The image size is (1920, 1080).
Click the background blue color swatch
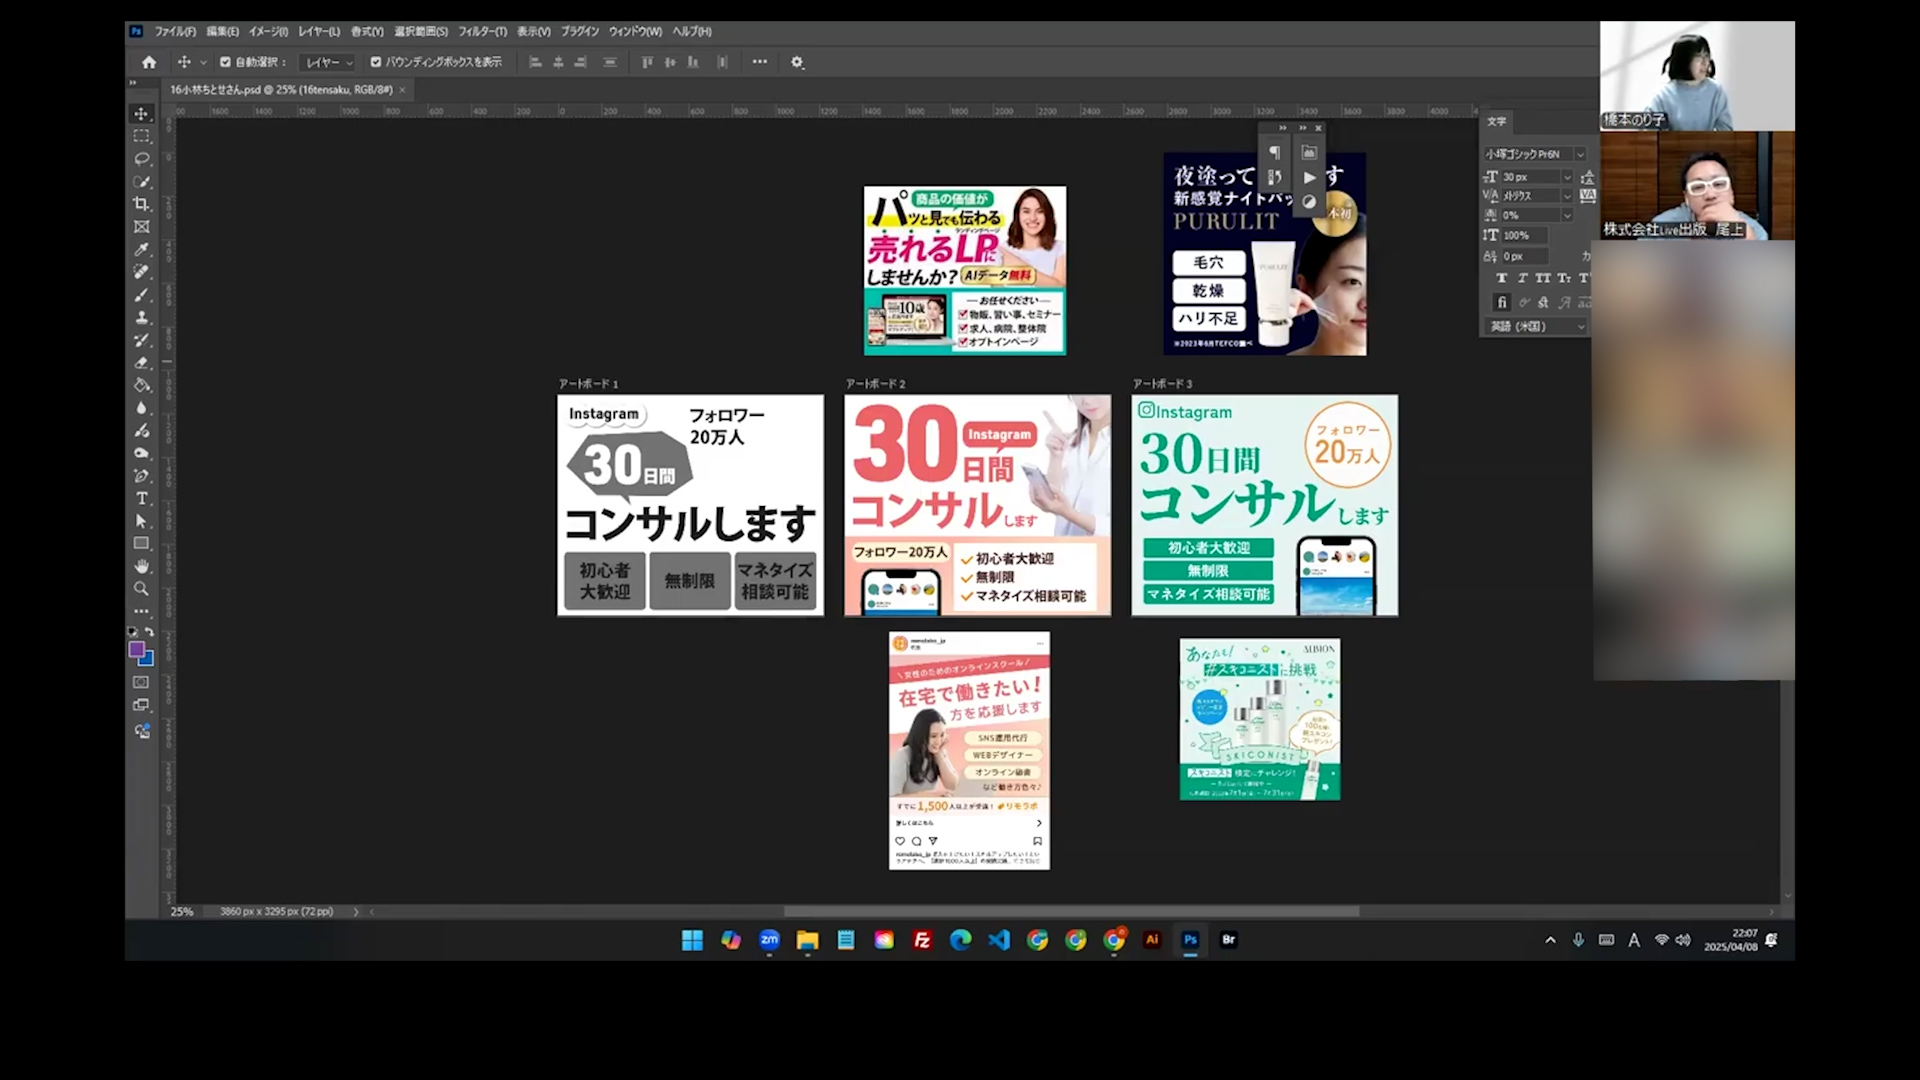149,661
